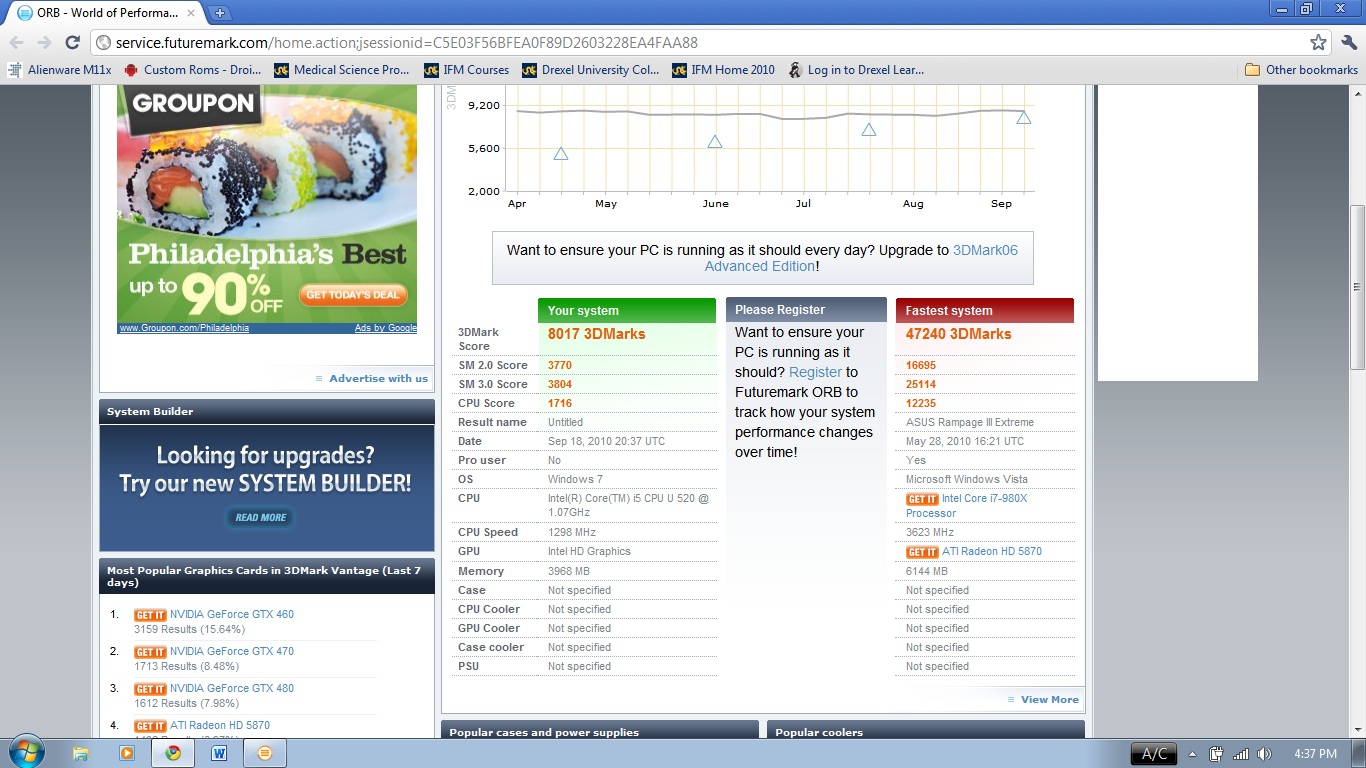Image resolution: width=1366 pixels, height=768 pixels.
Task: Click the Fastest system column header
Action: [985, 310]
